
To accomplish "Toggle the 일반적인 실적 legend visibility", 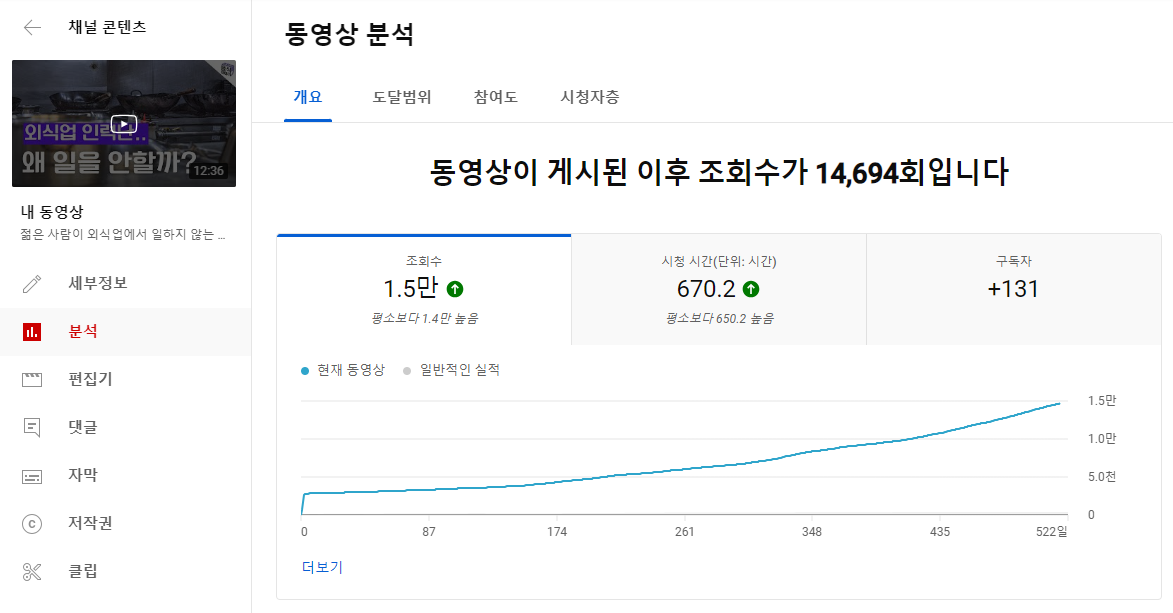I will pyautogui.click(x=460, y=369).
